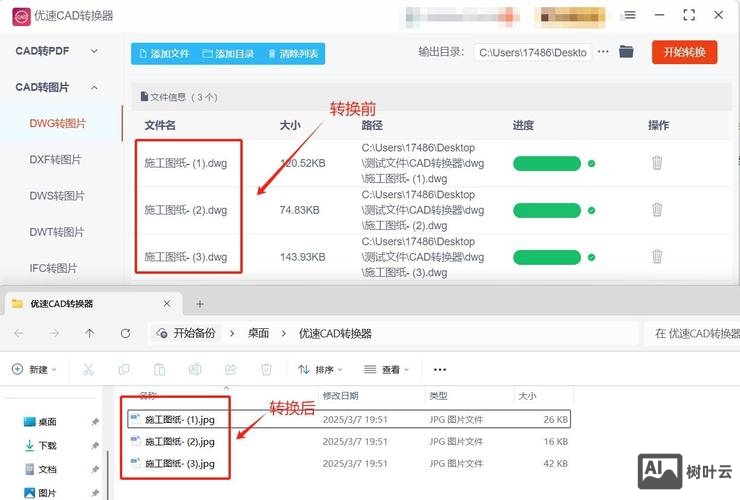Go forward in the Explorer window
The image size is (740, 500).
tap(54, 333)
